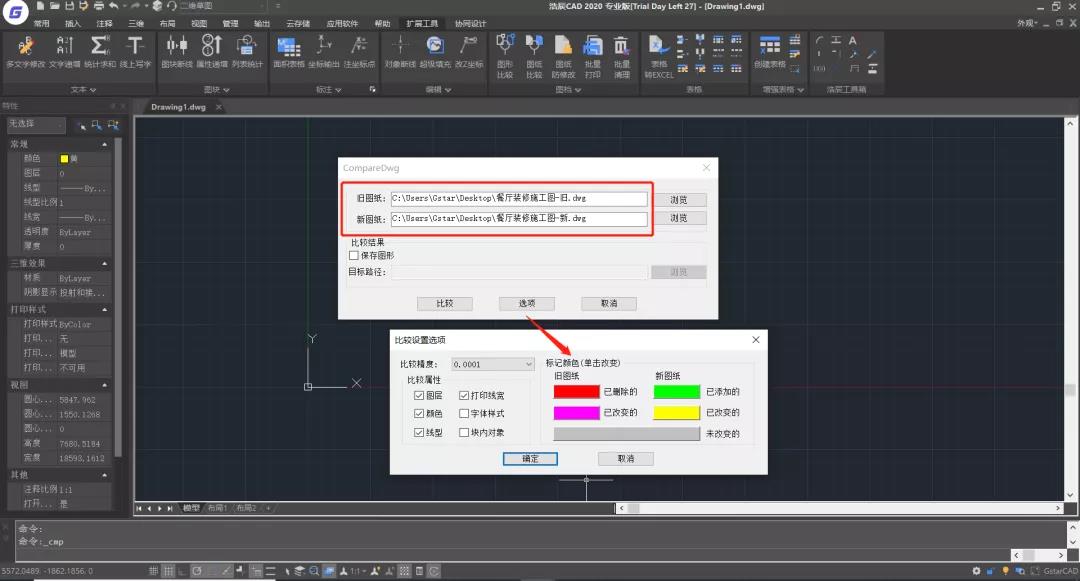
Task: Change the red 已删除的 marker color
Action: point(576,391)
